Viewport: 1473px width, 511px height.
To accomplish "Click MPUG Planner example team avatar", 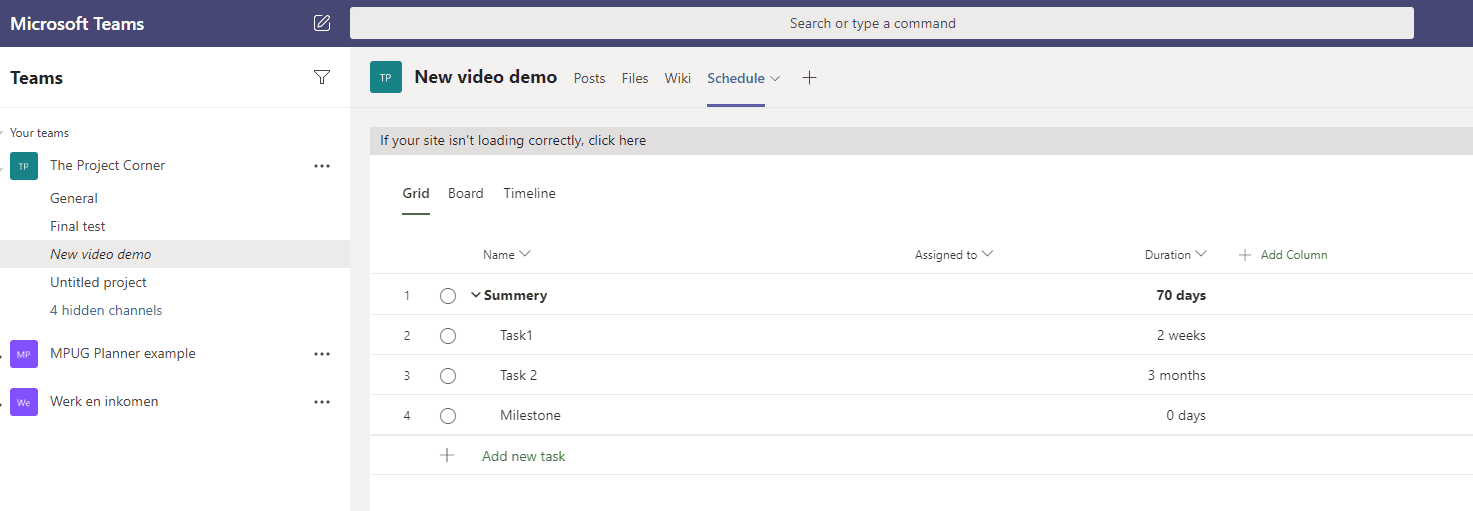I will (24, 354).
